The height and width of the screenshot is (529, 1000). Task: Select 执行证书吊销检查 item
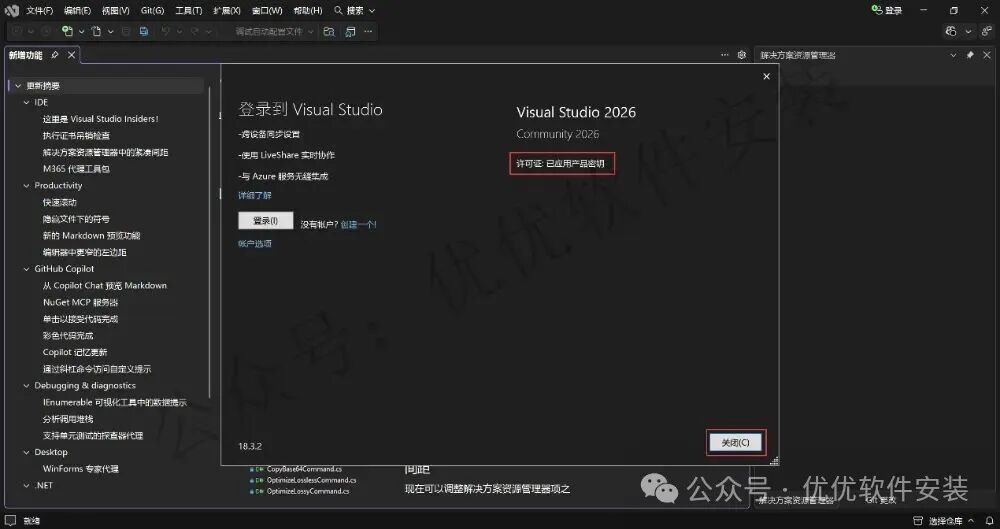pyautogui.click(x=76, y=135)
